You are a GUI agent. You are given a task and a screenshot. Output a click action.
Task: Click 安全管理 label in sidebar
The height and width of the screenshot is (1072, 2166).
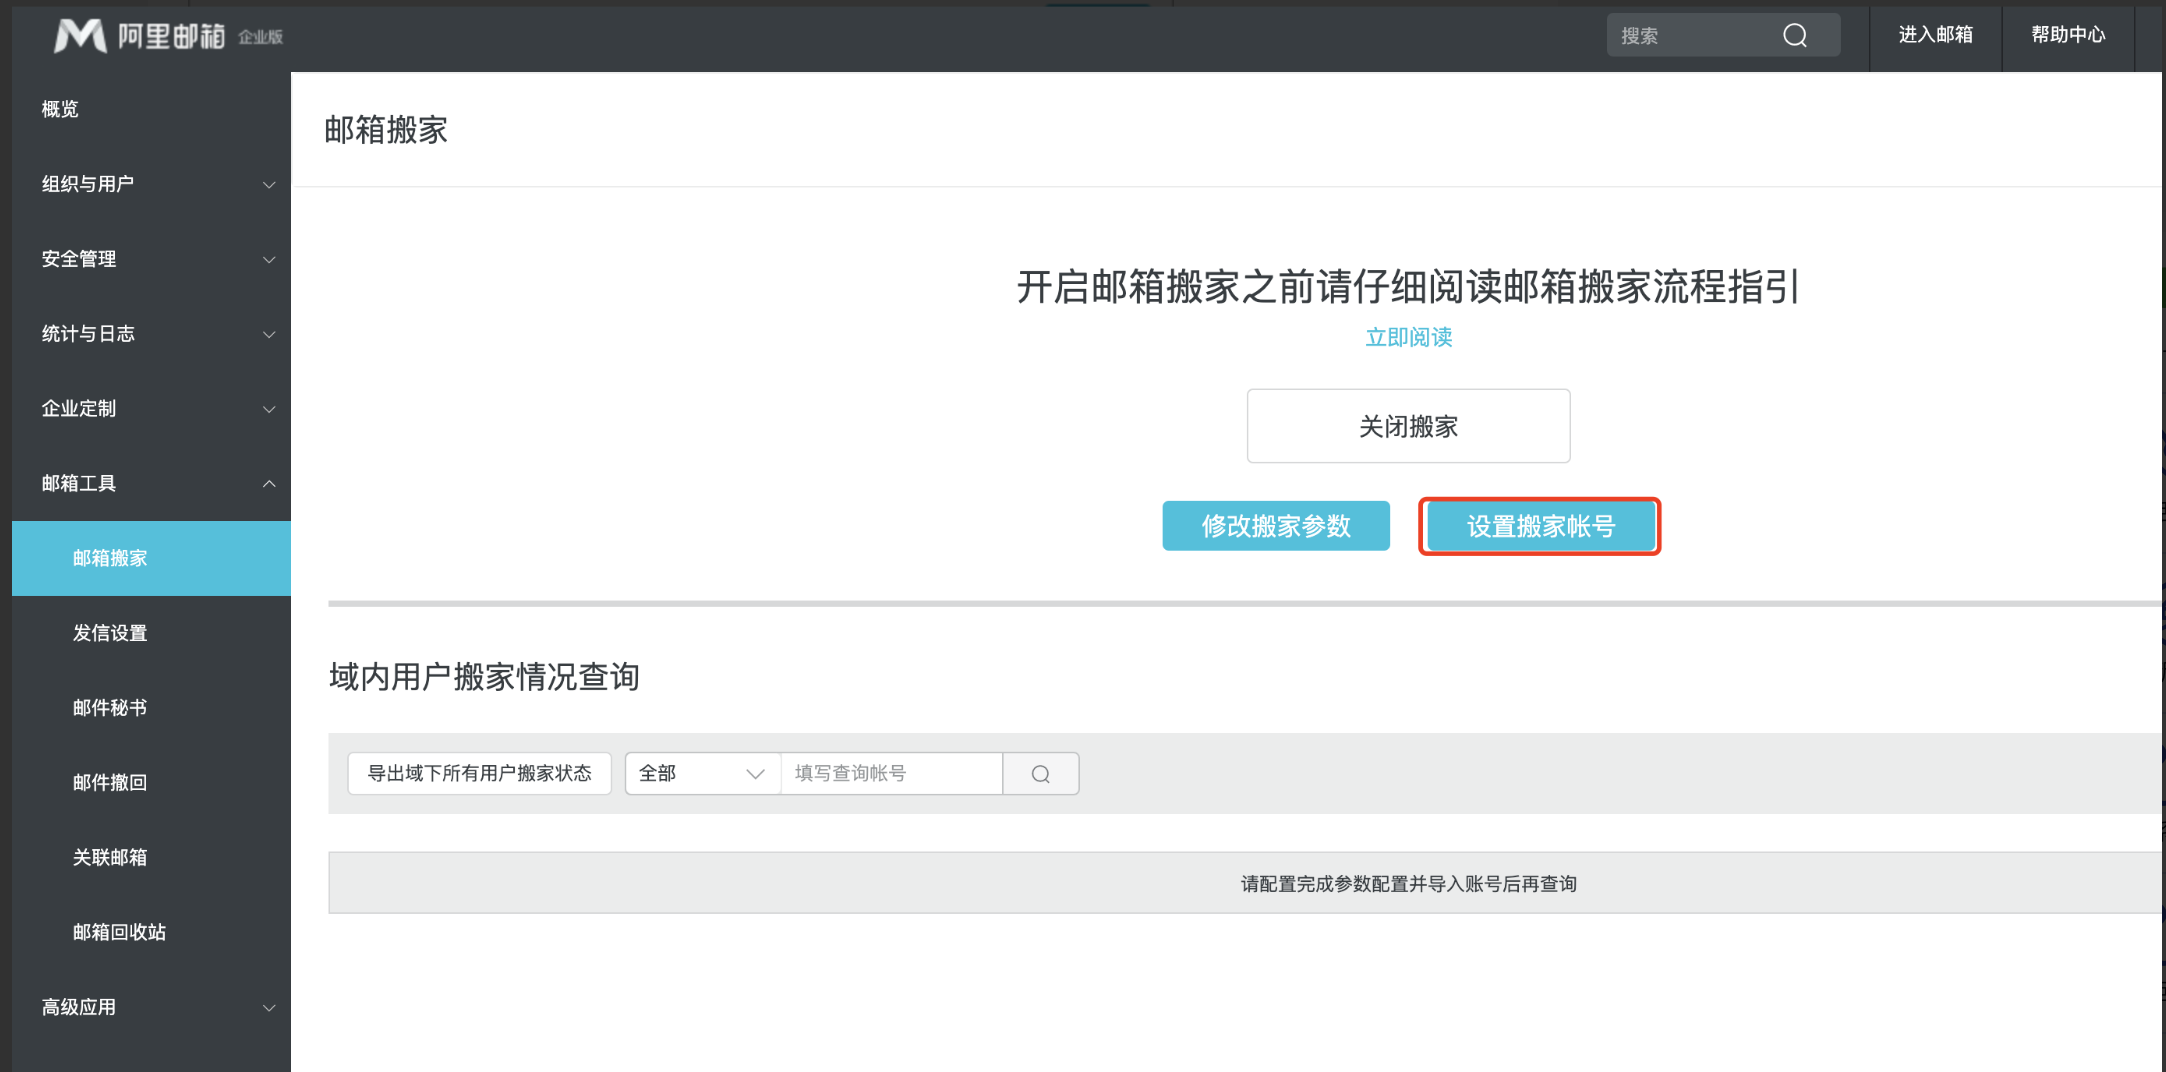tap(79, 259)
